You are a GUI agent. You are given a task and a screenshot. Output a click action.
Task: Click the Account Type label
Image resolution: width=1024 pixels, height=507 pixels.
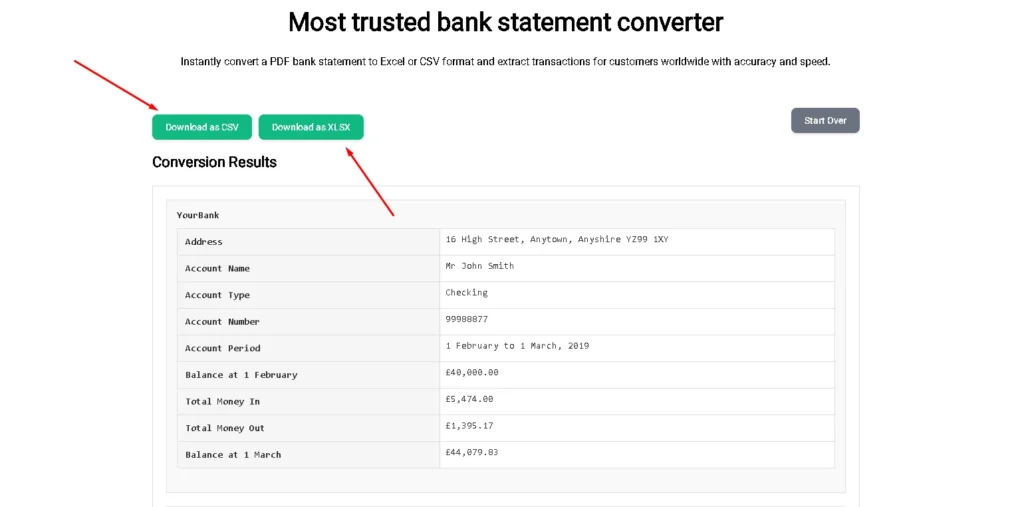coord(217,295)
